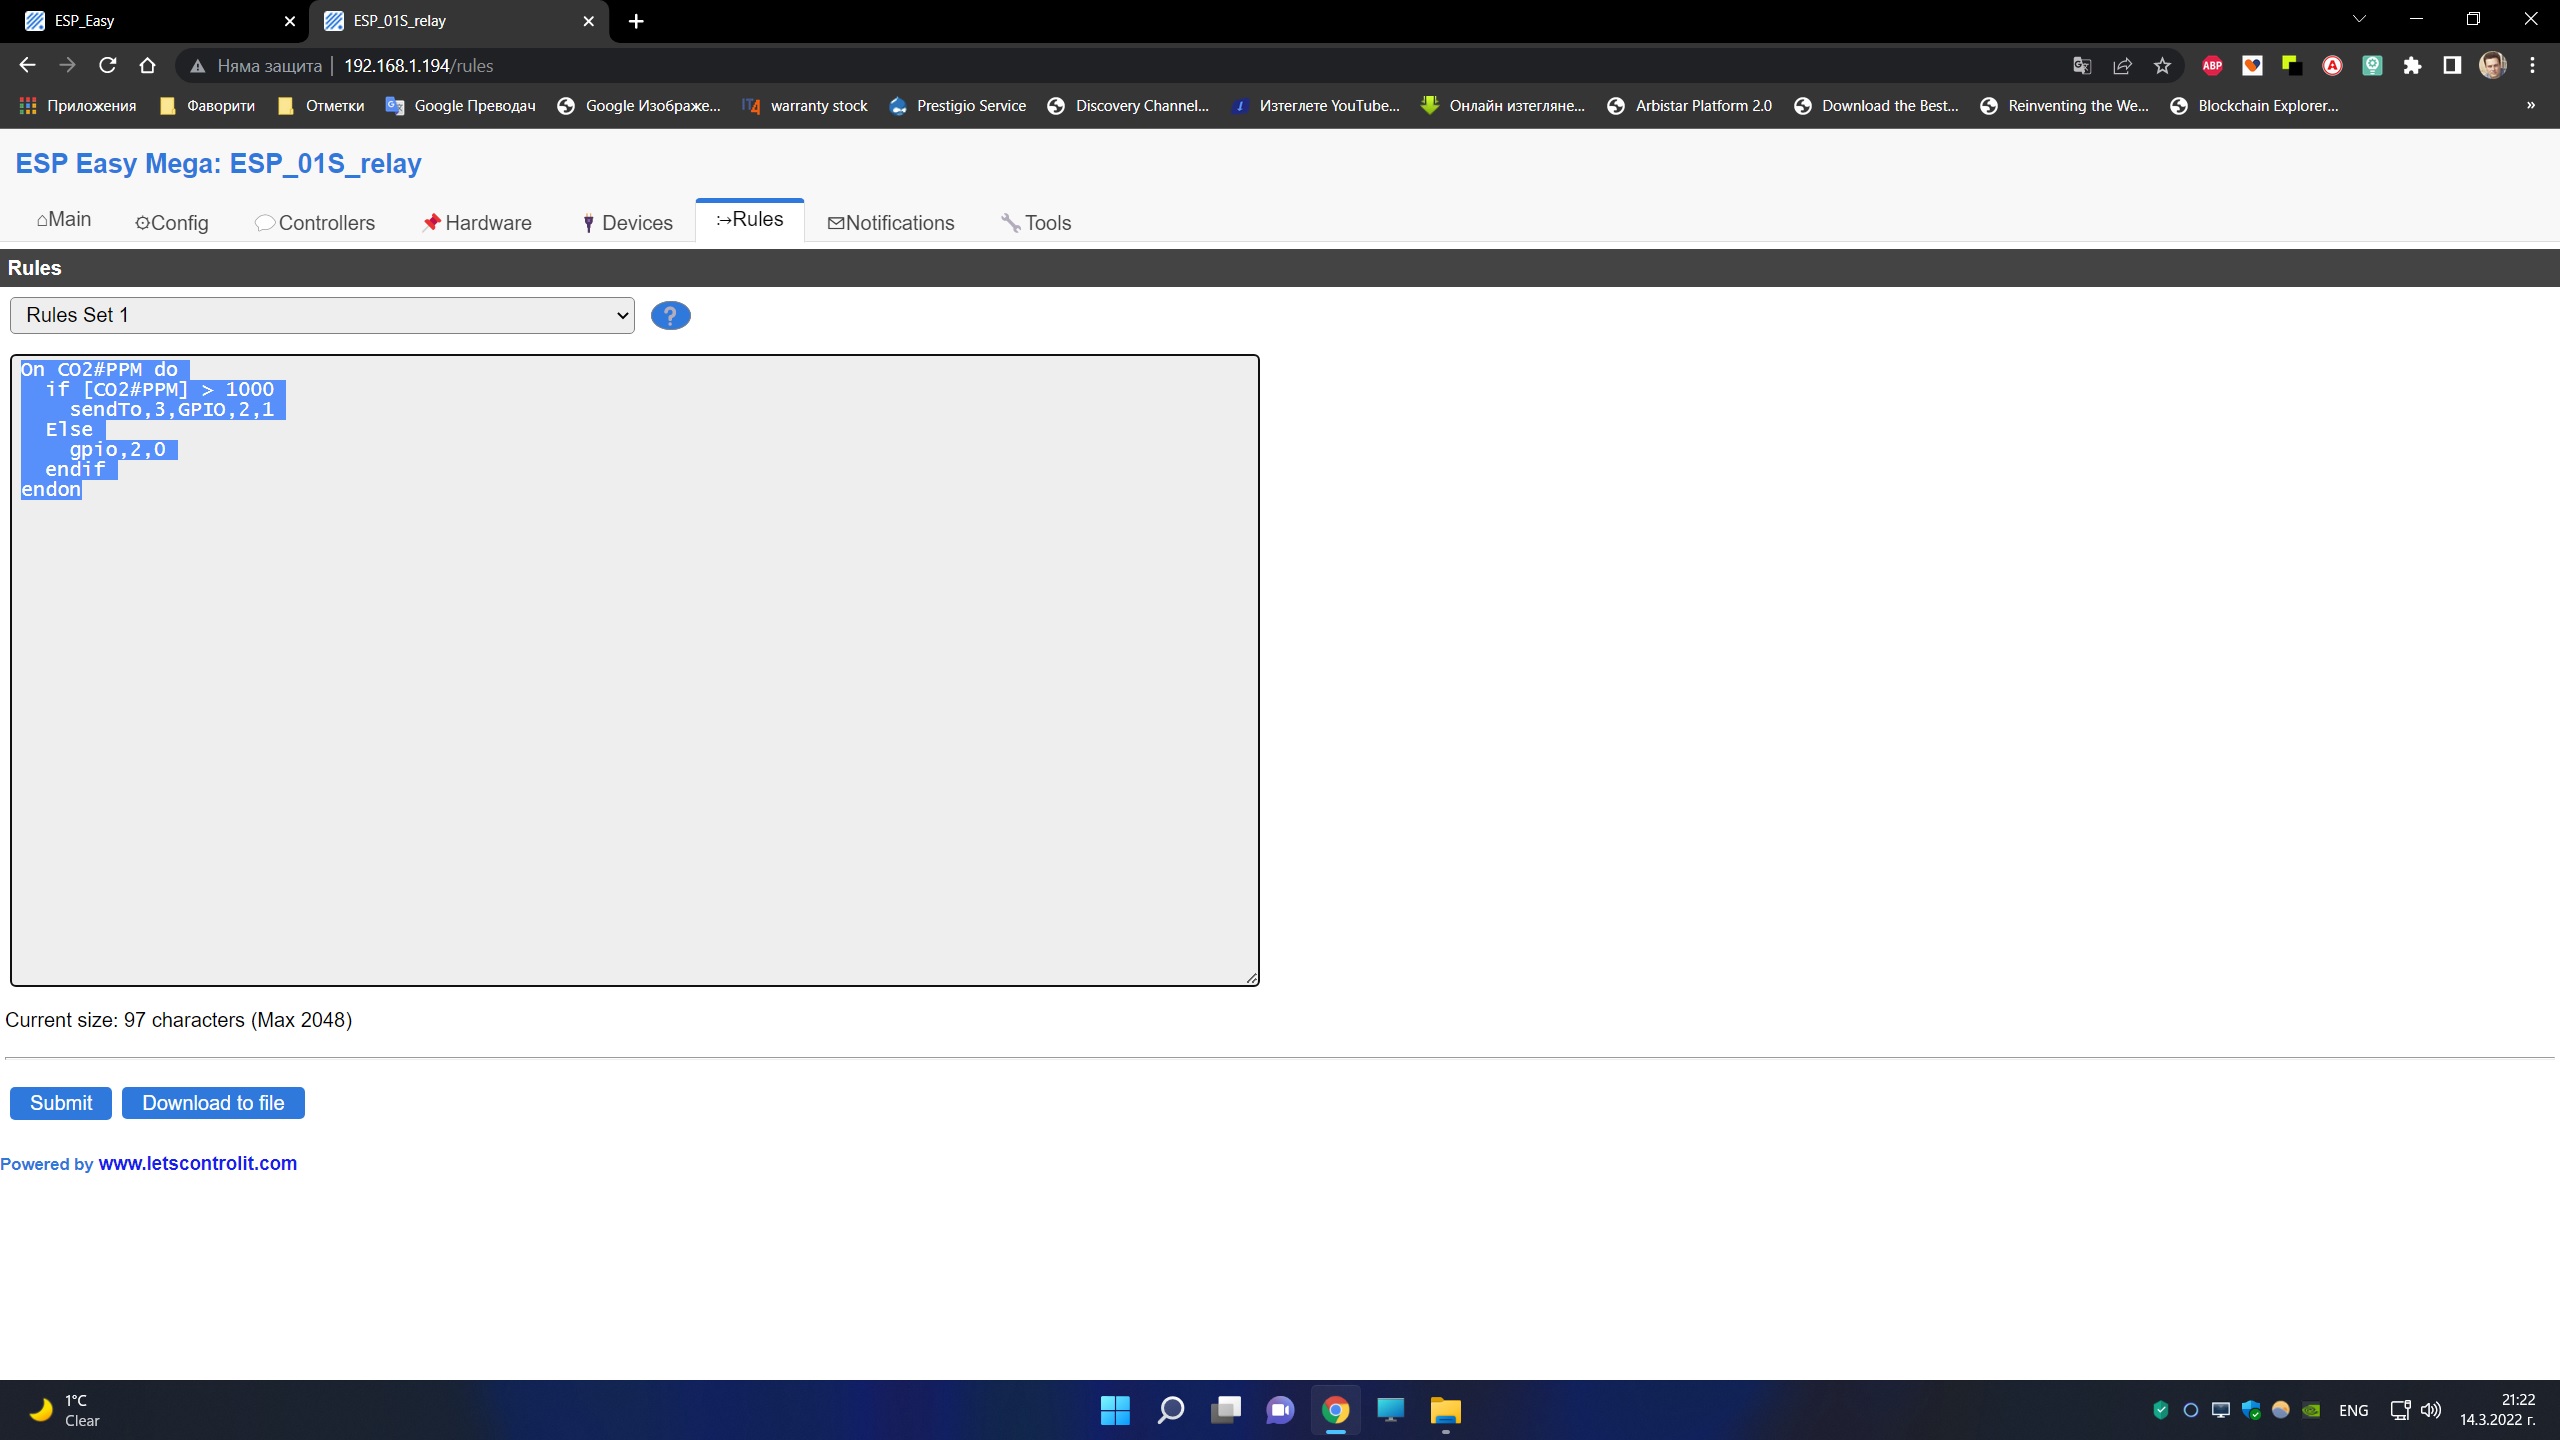
Task: Click the Rules help question mark icon
Action: pos(668,315)
